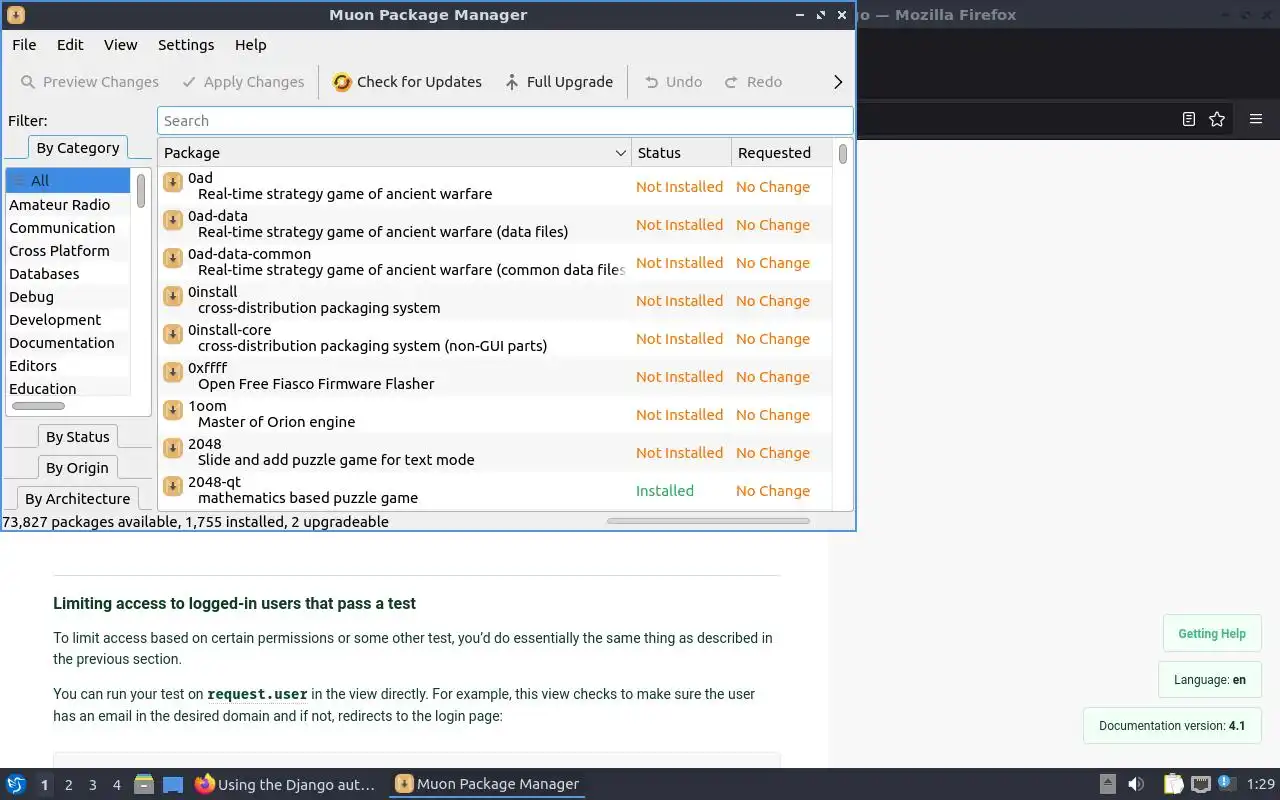The height and width of the screenshot is (800, 1280).
Task: Select the All category
Action: click(x=68, y=181)
